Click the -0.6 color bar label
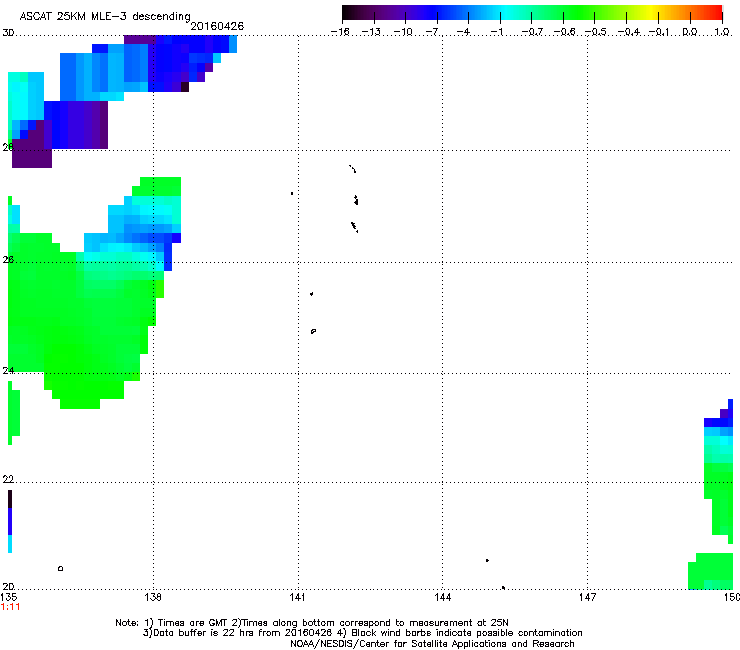The width and height of the screenshot is (740, 650). coord(564,32)
